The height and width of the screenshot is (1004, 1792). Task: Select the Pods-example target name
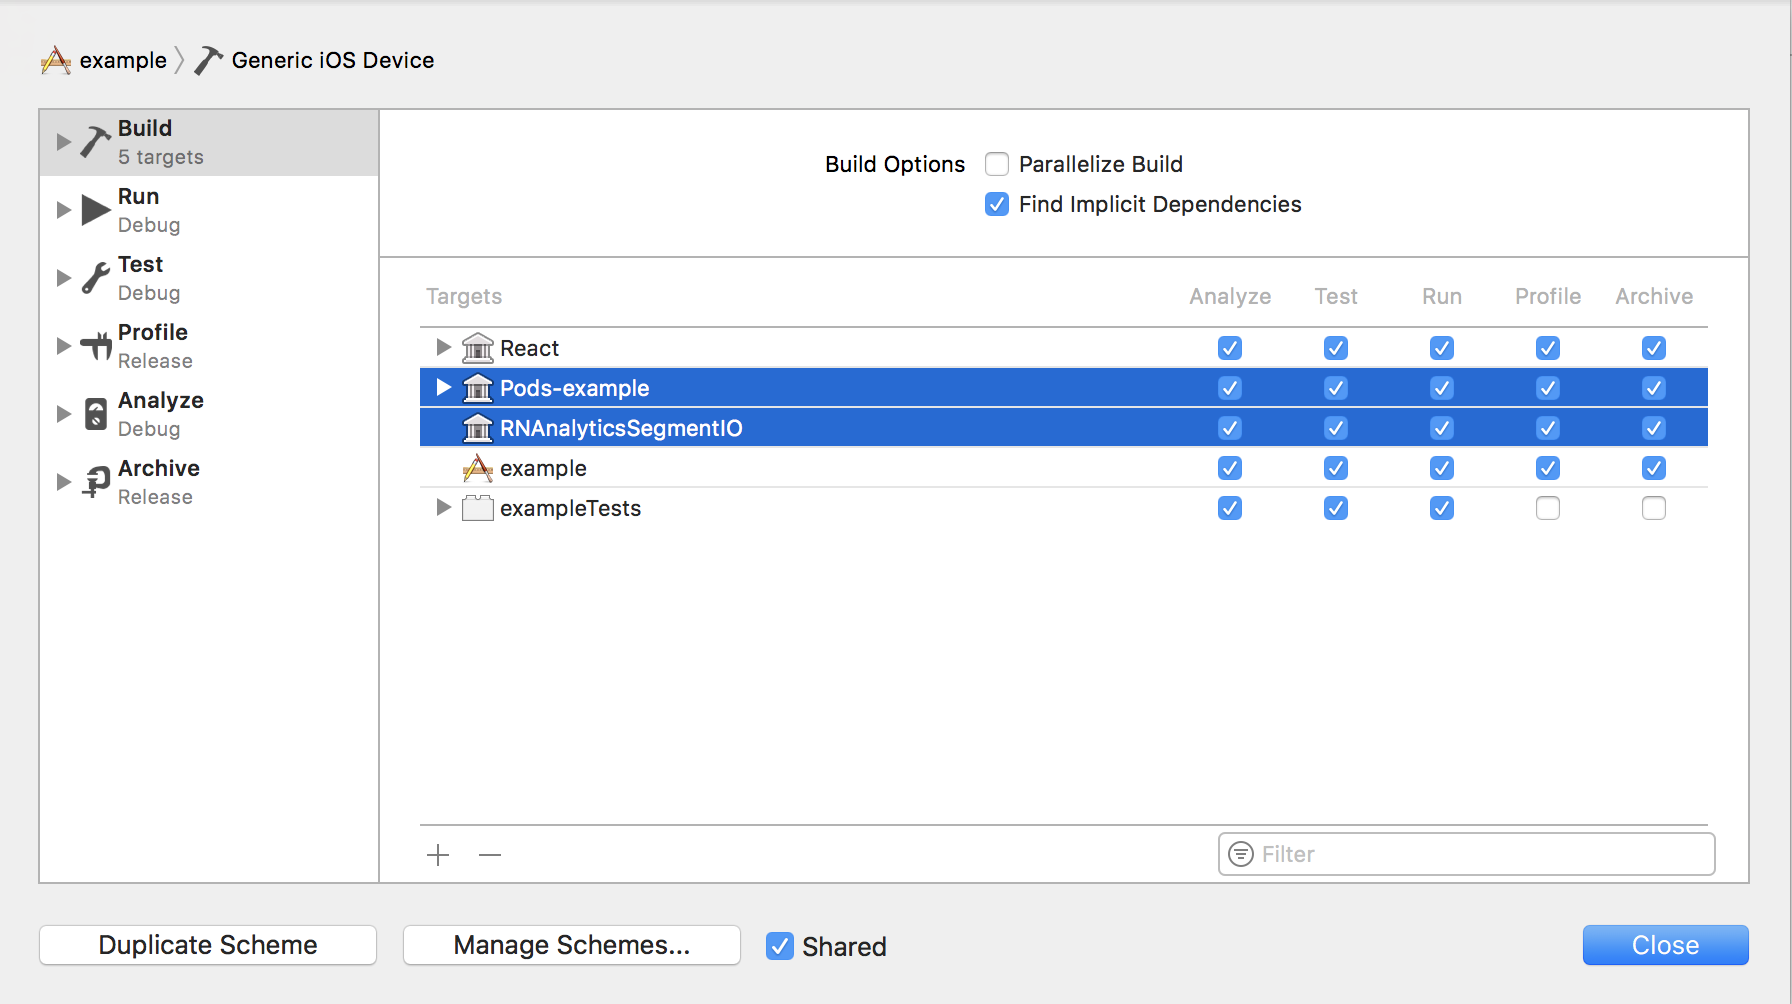[574, 388]
